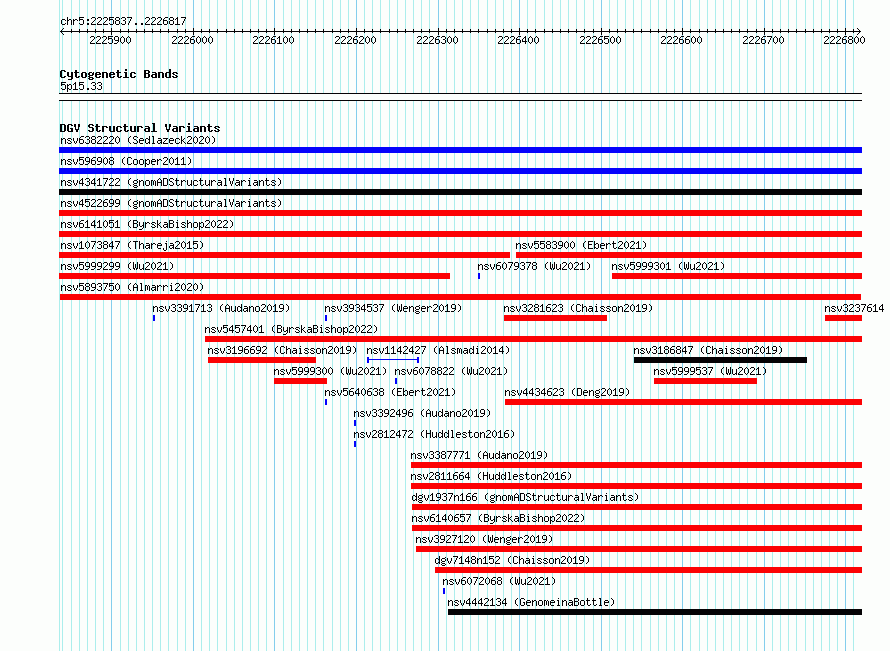Select the black bar for nsv4341722 (gnomADStructuralVariants)
The height and width of the screenshot is (651, 890).
(460, 192)
